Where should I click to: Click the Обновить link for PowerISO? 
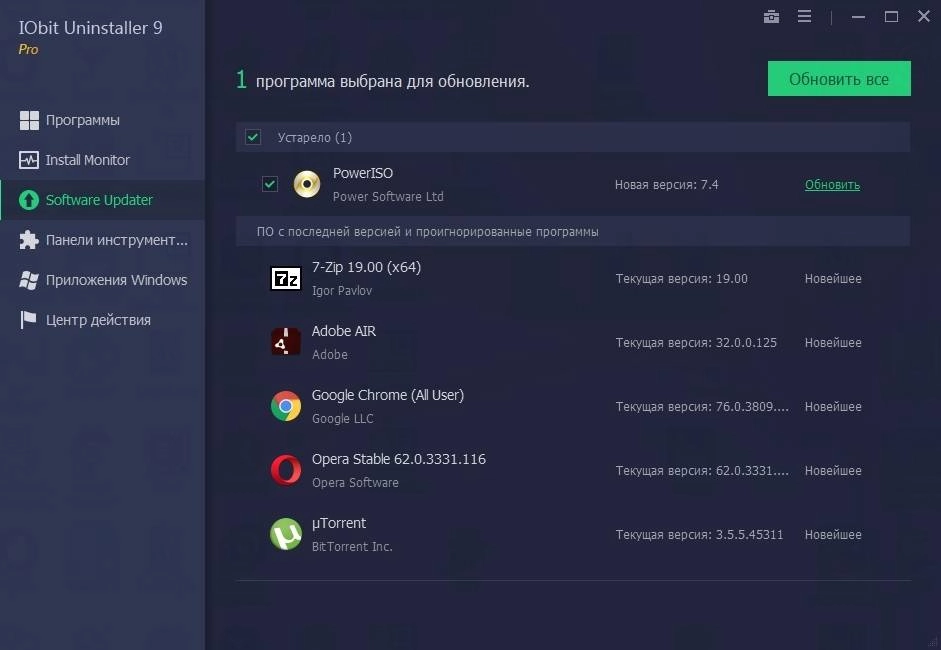pos(832,185)
